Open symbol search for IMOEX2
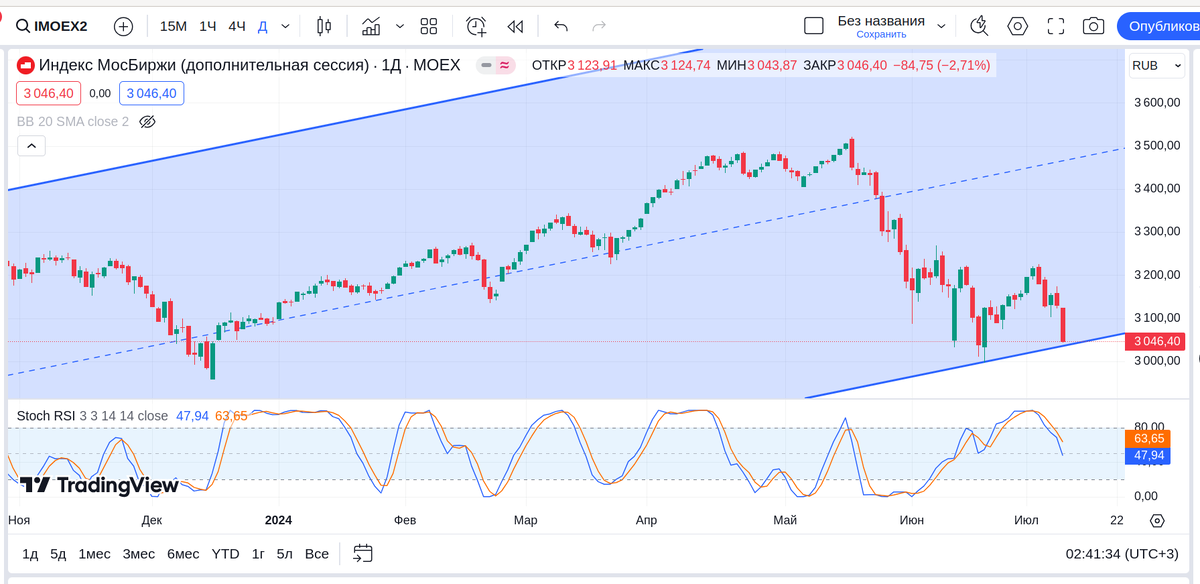 click(54, 26)
